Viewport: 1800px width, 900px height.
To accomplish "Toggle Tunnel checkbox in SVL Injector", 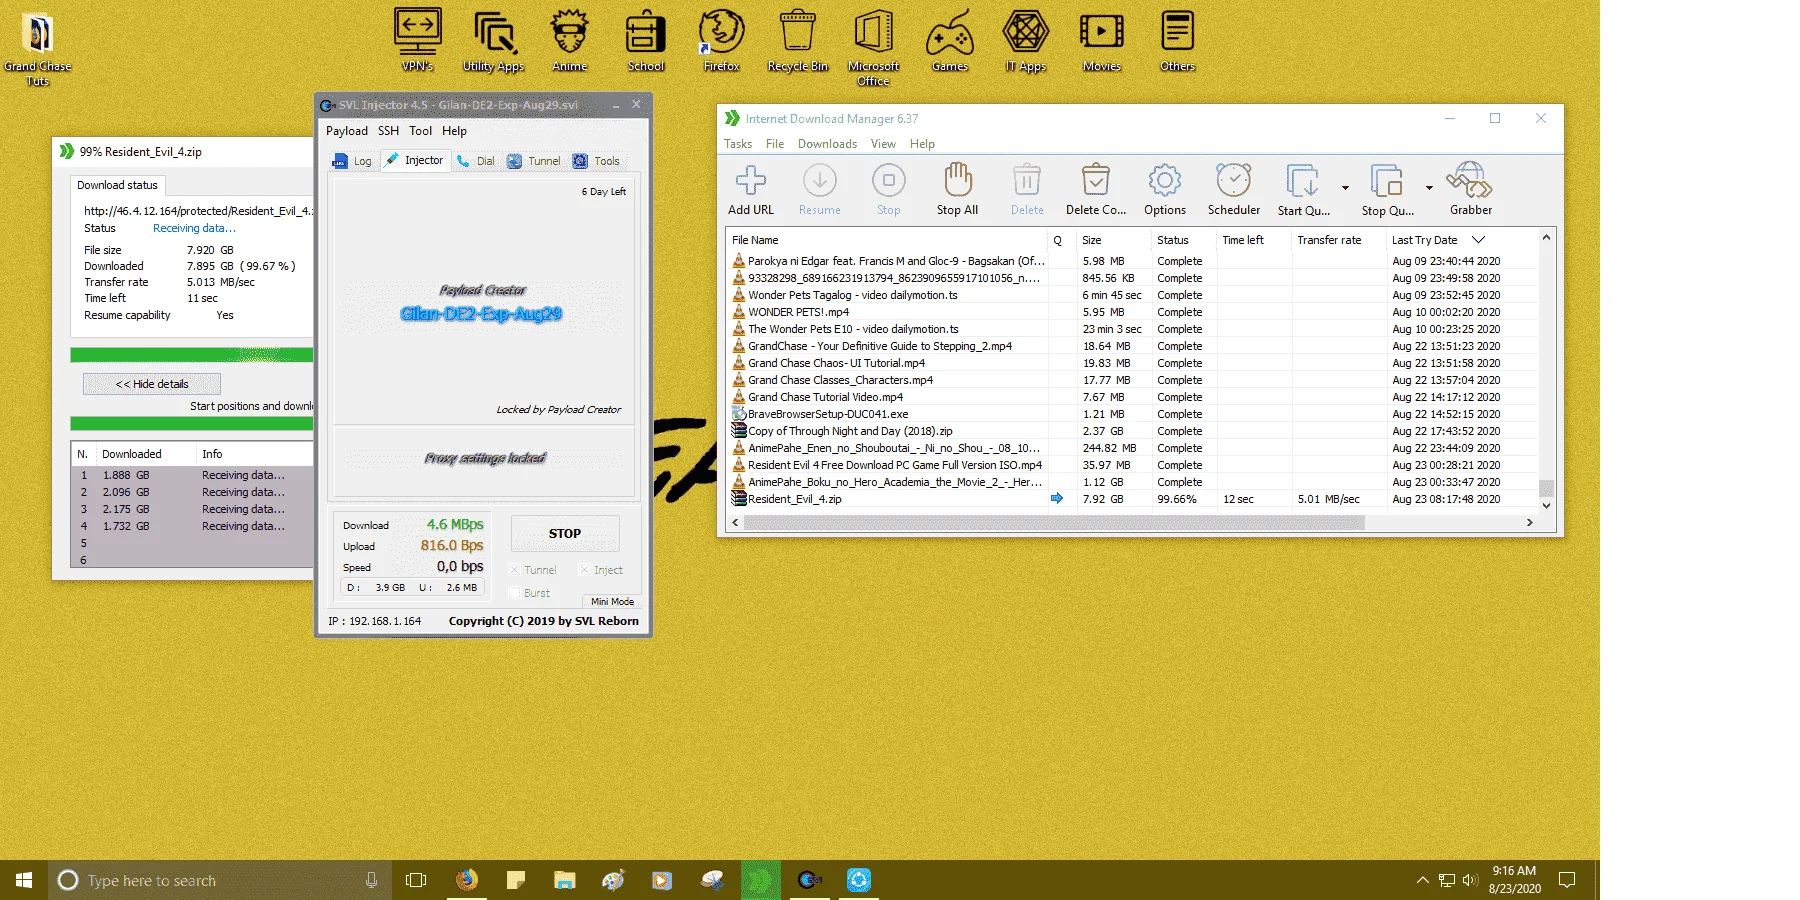I will 515,570.
